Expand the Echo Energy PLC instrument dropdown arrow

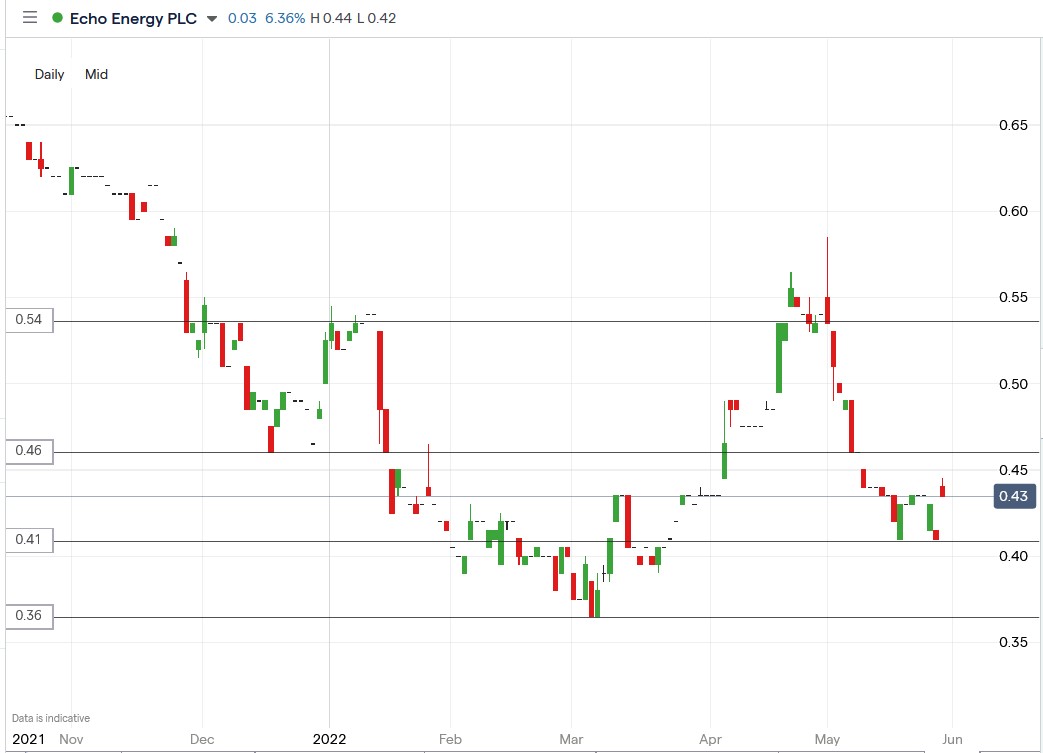click(212, 19)
